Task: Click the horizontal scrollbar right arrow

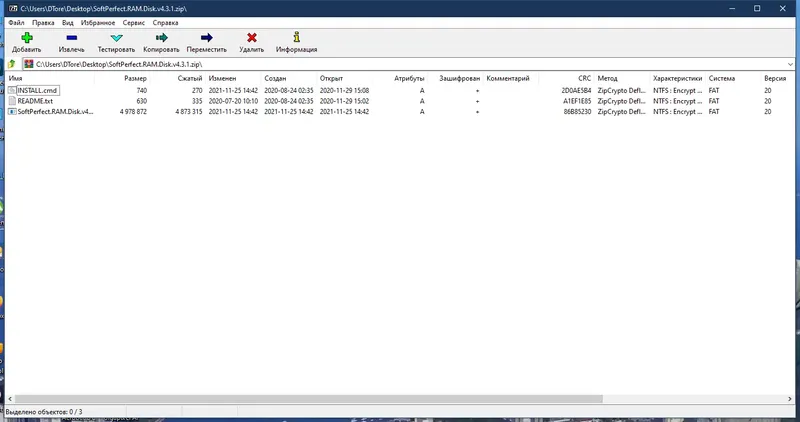Action: click(790, 399)
